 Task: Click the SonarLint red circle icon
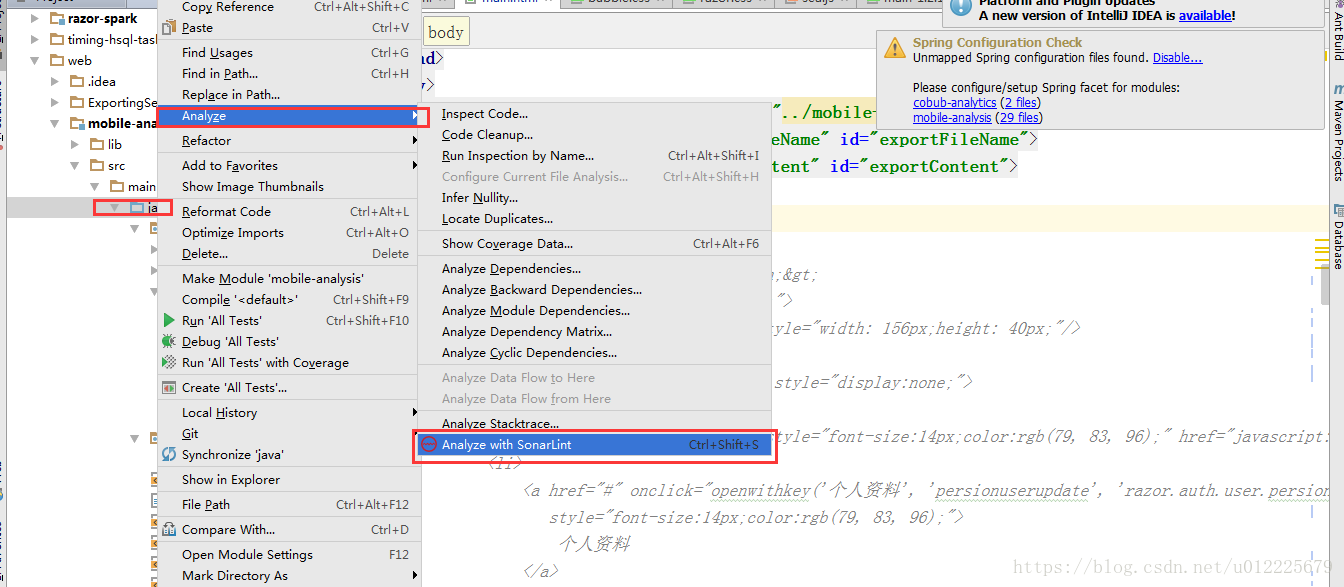coord(429,444)
